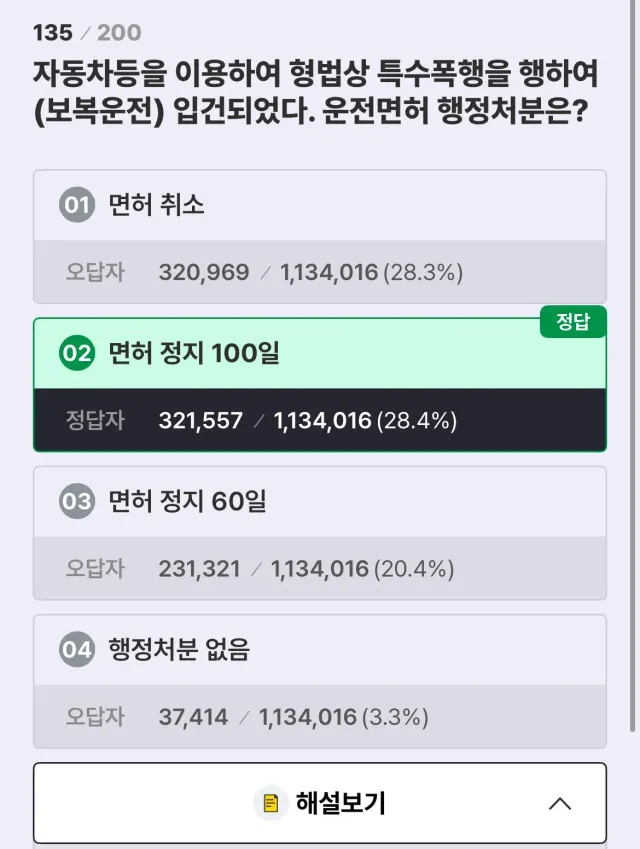Expand the option 03 answer card
This screenshot has width=640, height=849.
(x=320, y=502)
